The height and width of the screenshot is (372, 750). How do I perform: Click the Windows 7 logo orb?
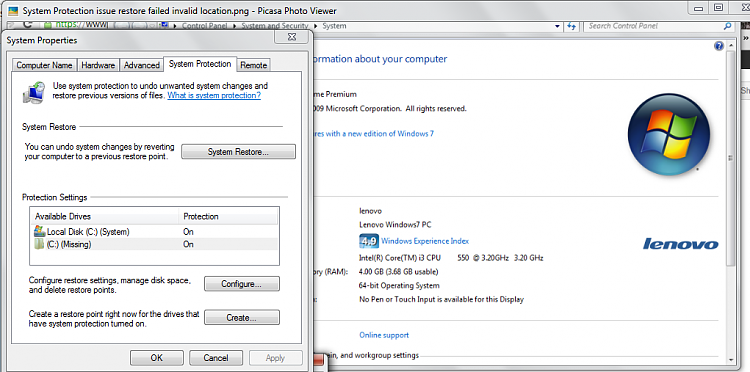click(x=669, y=134)
